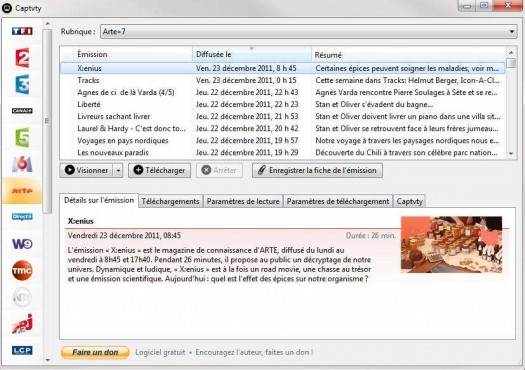Select the NRJ 12 channel logo
This screenshot has height=370, width=525.
tap(22, 324)
